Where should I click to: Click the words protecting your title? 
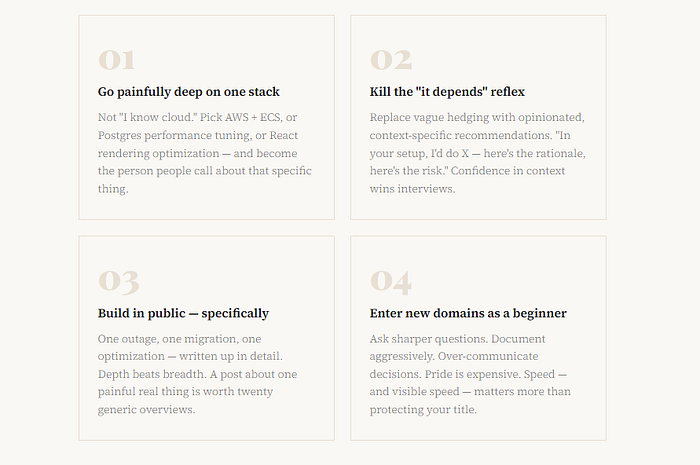pos(423,410)
